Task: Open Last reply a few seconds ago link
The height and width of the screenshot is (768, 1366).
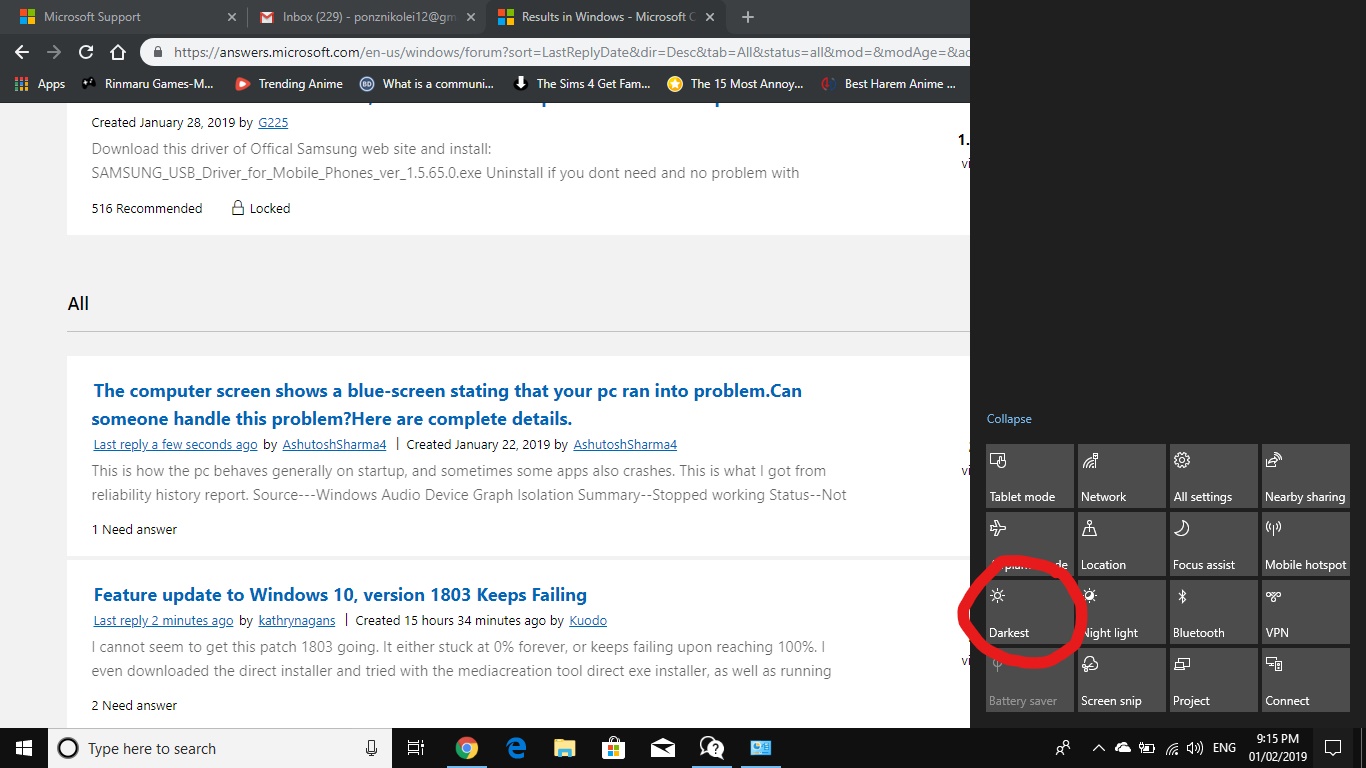Action: [175, 444]
